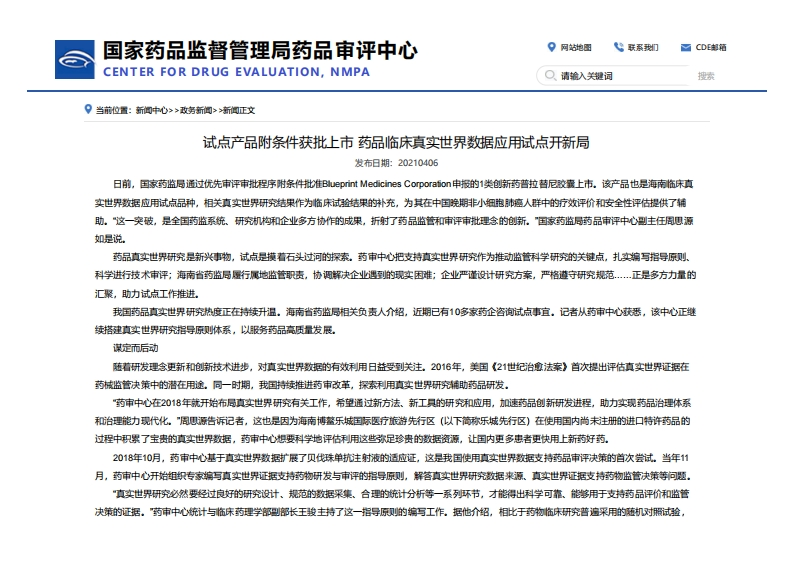Screen dimensions: 793x561
Task: Select 新闻正文 in the breadcrumb
Action: tap(238, 109)
